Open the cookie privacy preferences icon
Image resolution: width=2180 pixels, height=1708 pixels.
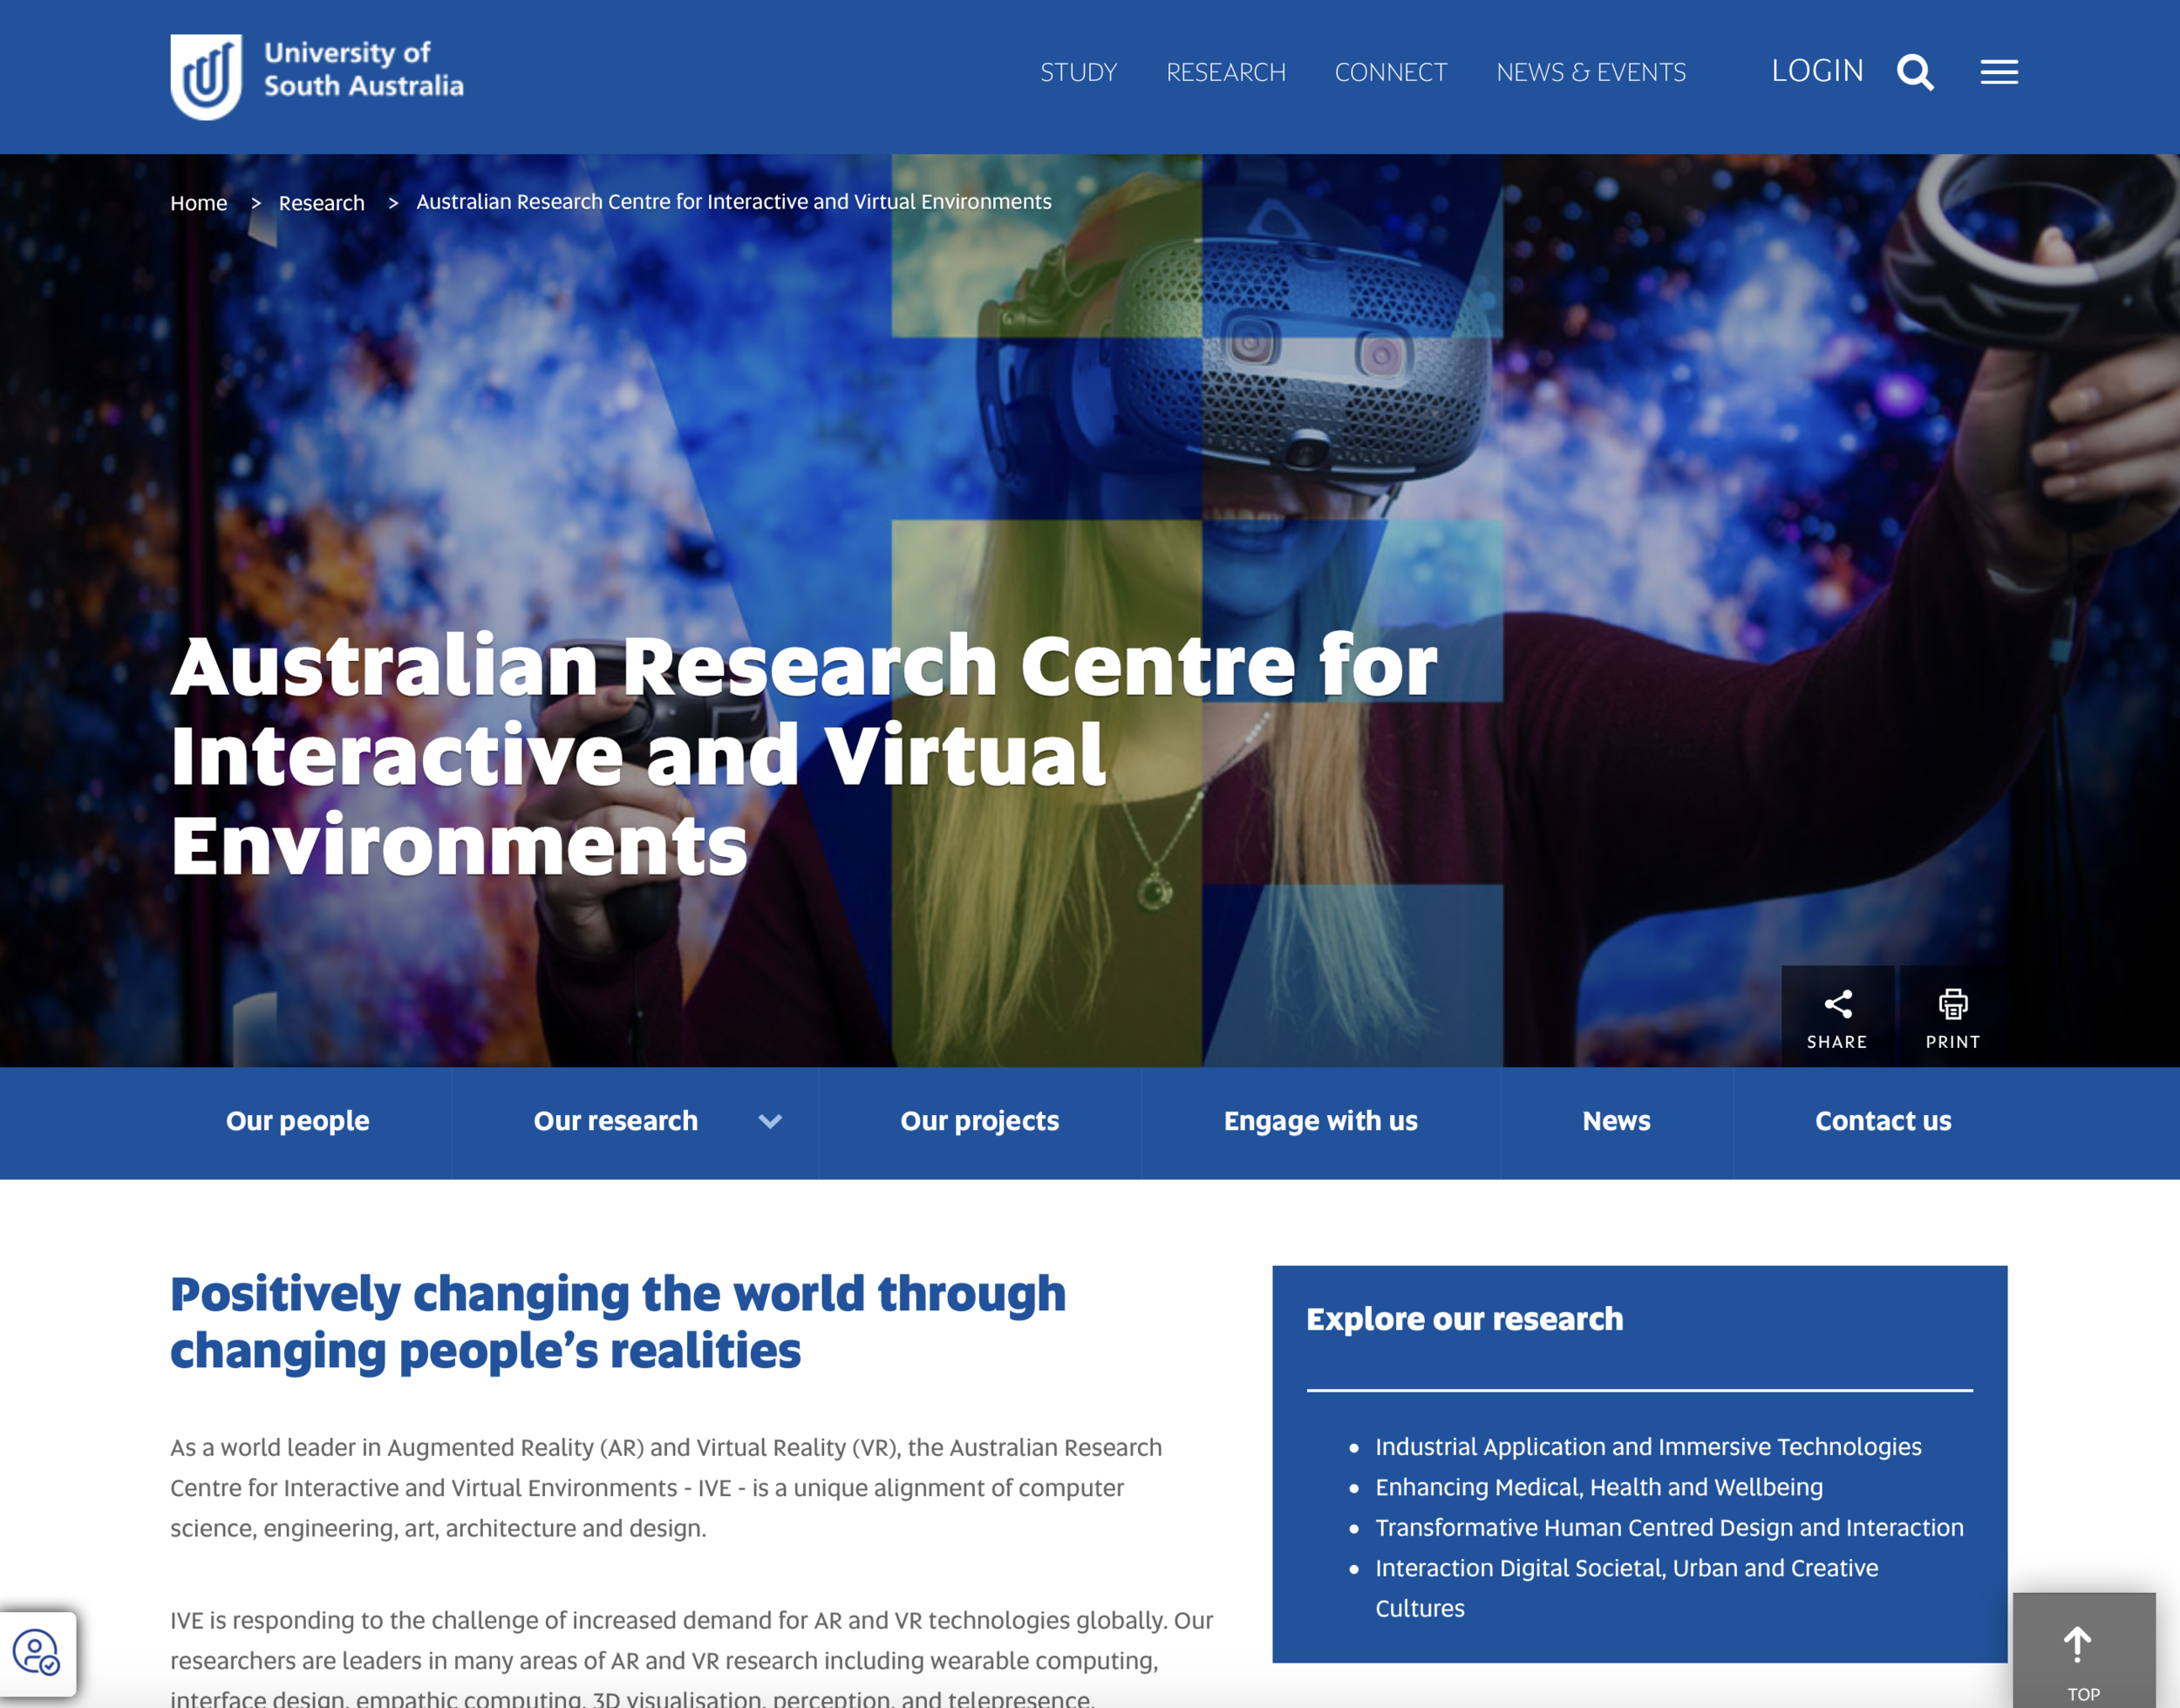click(37, 1652)
